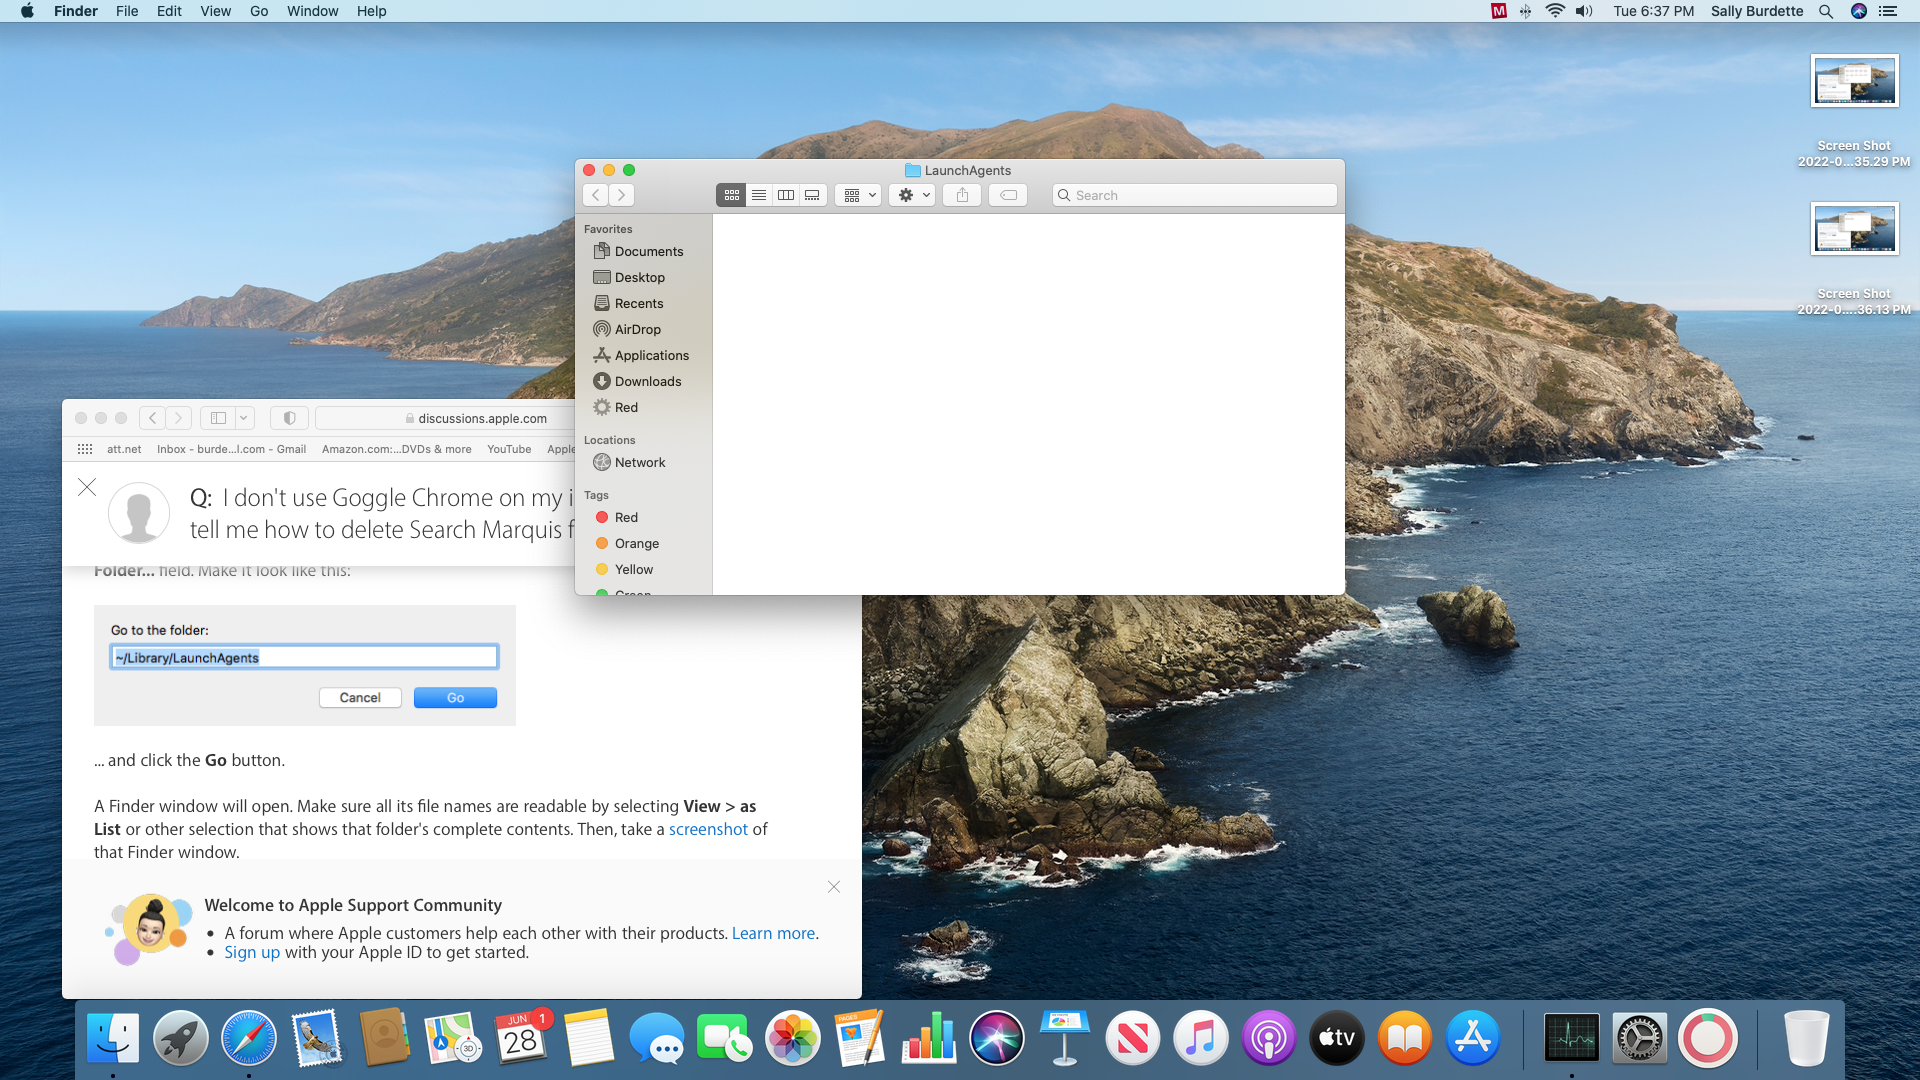Open Safari from the Dock
The width and height of the screenshot is (1920, 1080).
(248, 1038)
